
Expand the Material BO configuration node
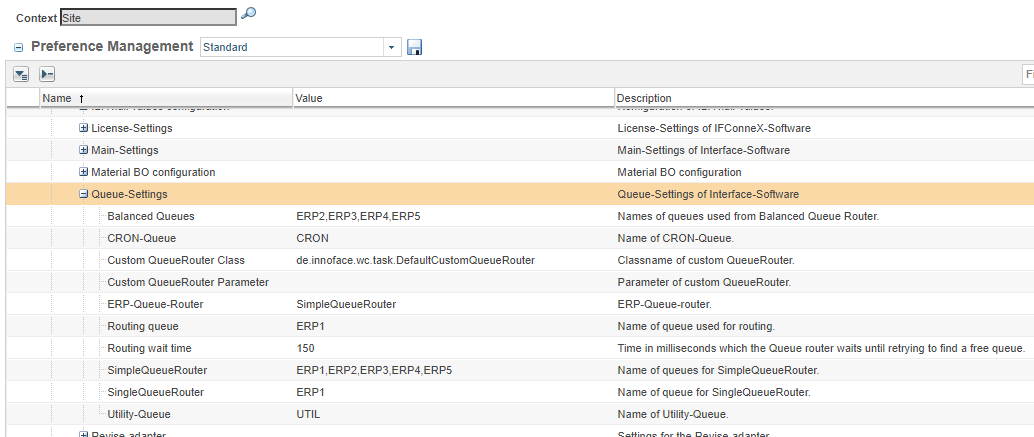(84, 173)
